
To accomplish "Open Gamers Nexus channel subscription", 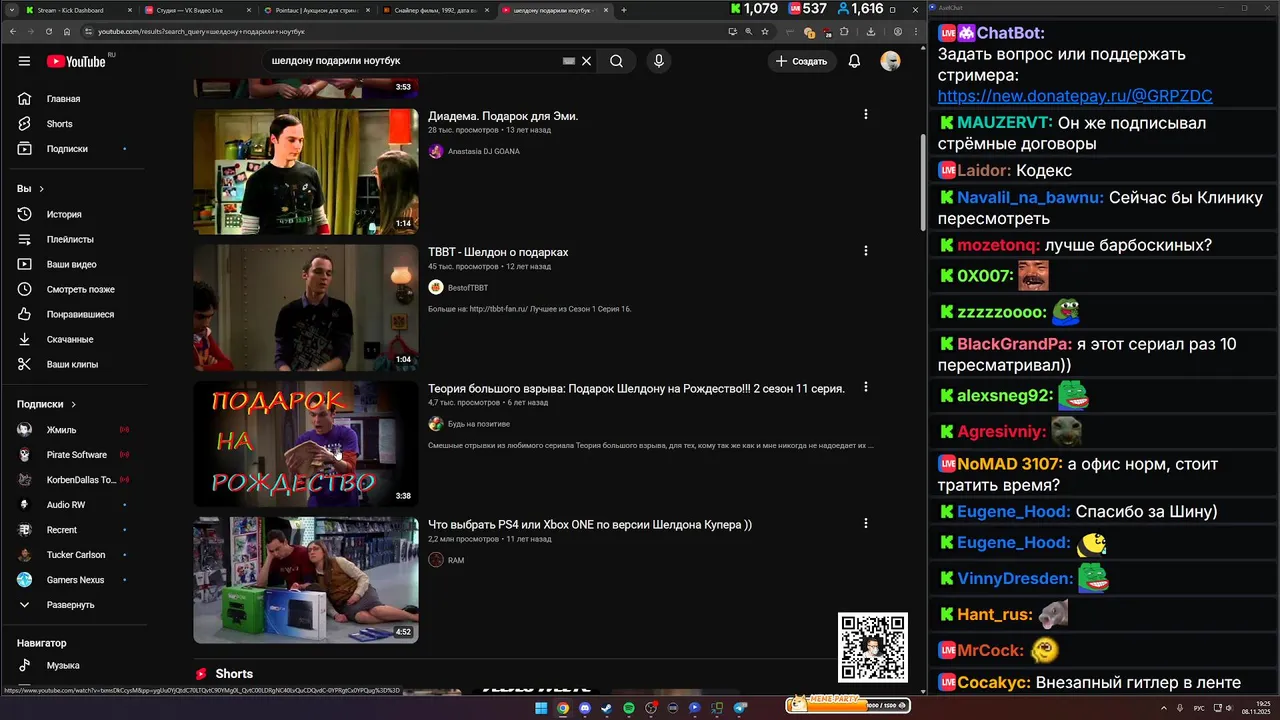I will click(75, 580).
